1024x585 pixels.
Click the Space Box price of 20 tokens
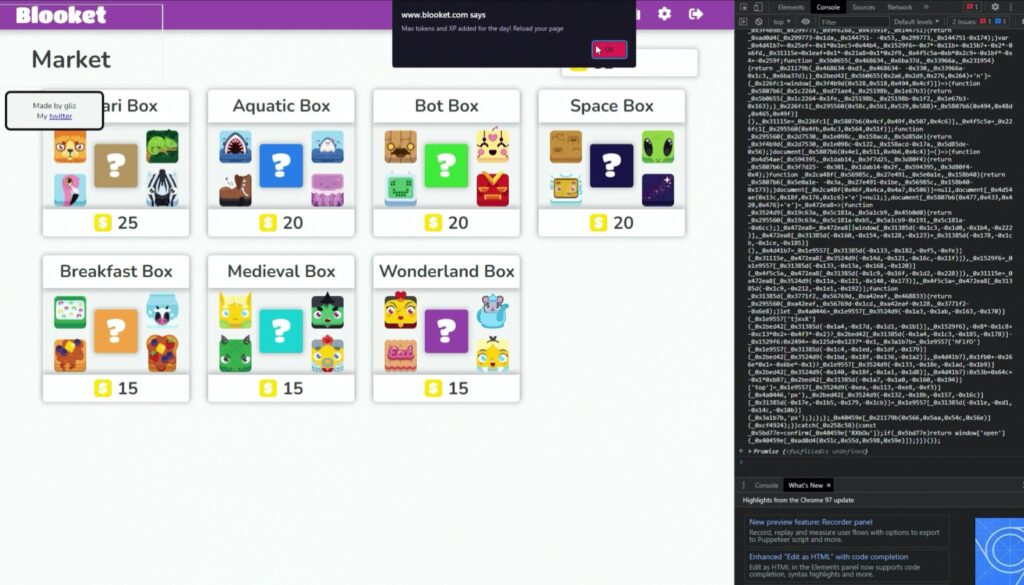point(612,223)
